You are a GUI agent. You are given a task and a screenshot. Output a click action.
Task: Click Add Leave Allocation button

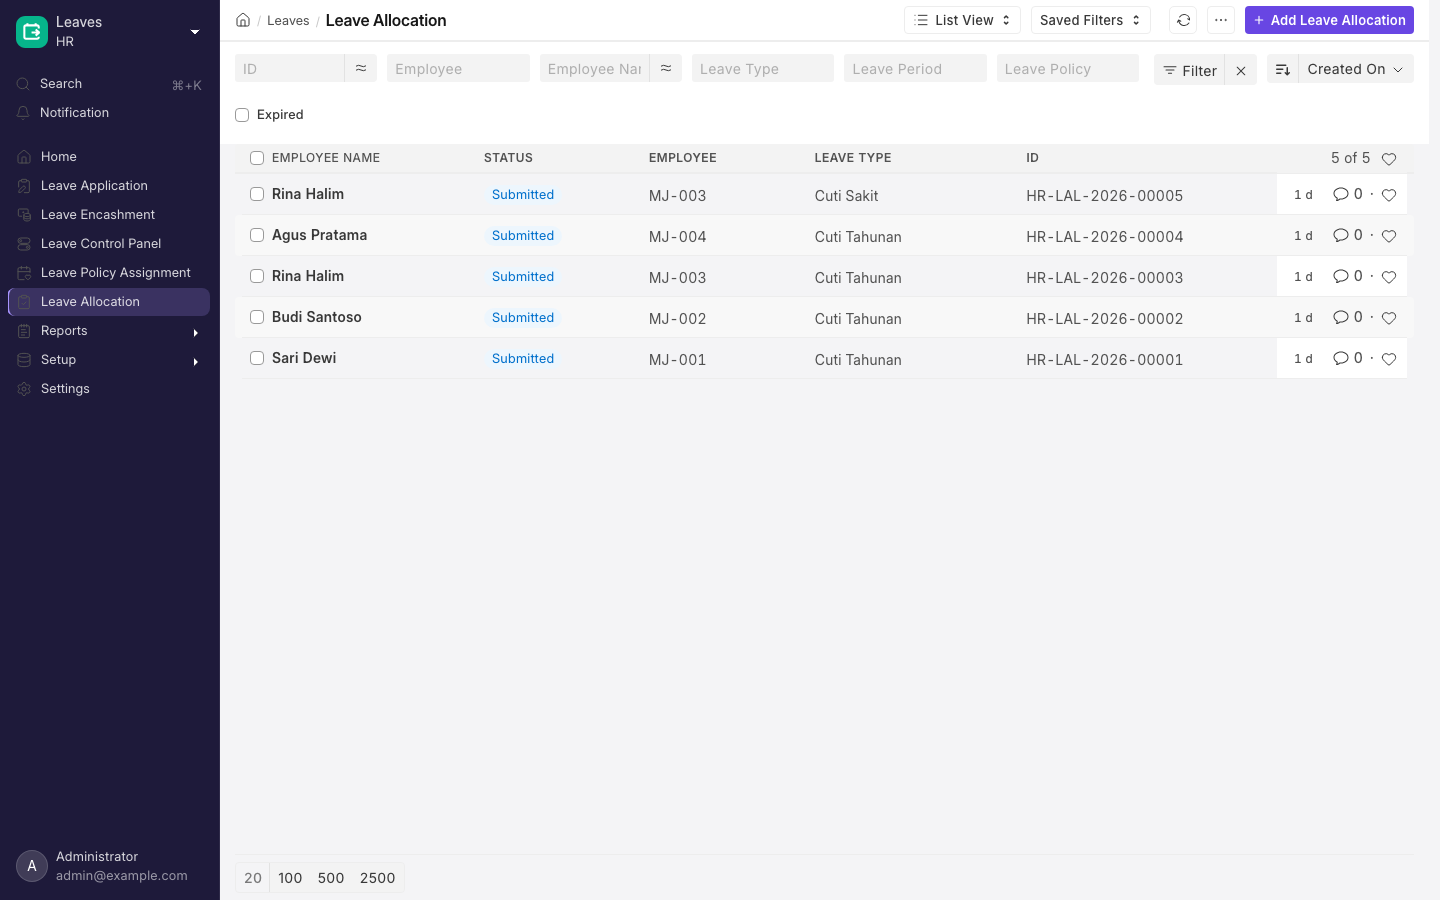(x=1329, y=20)
